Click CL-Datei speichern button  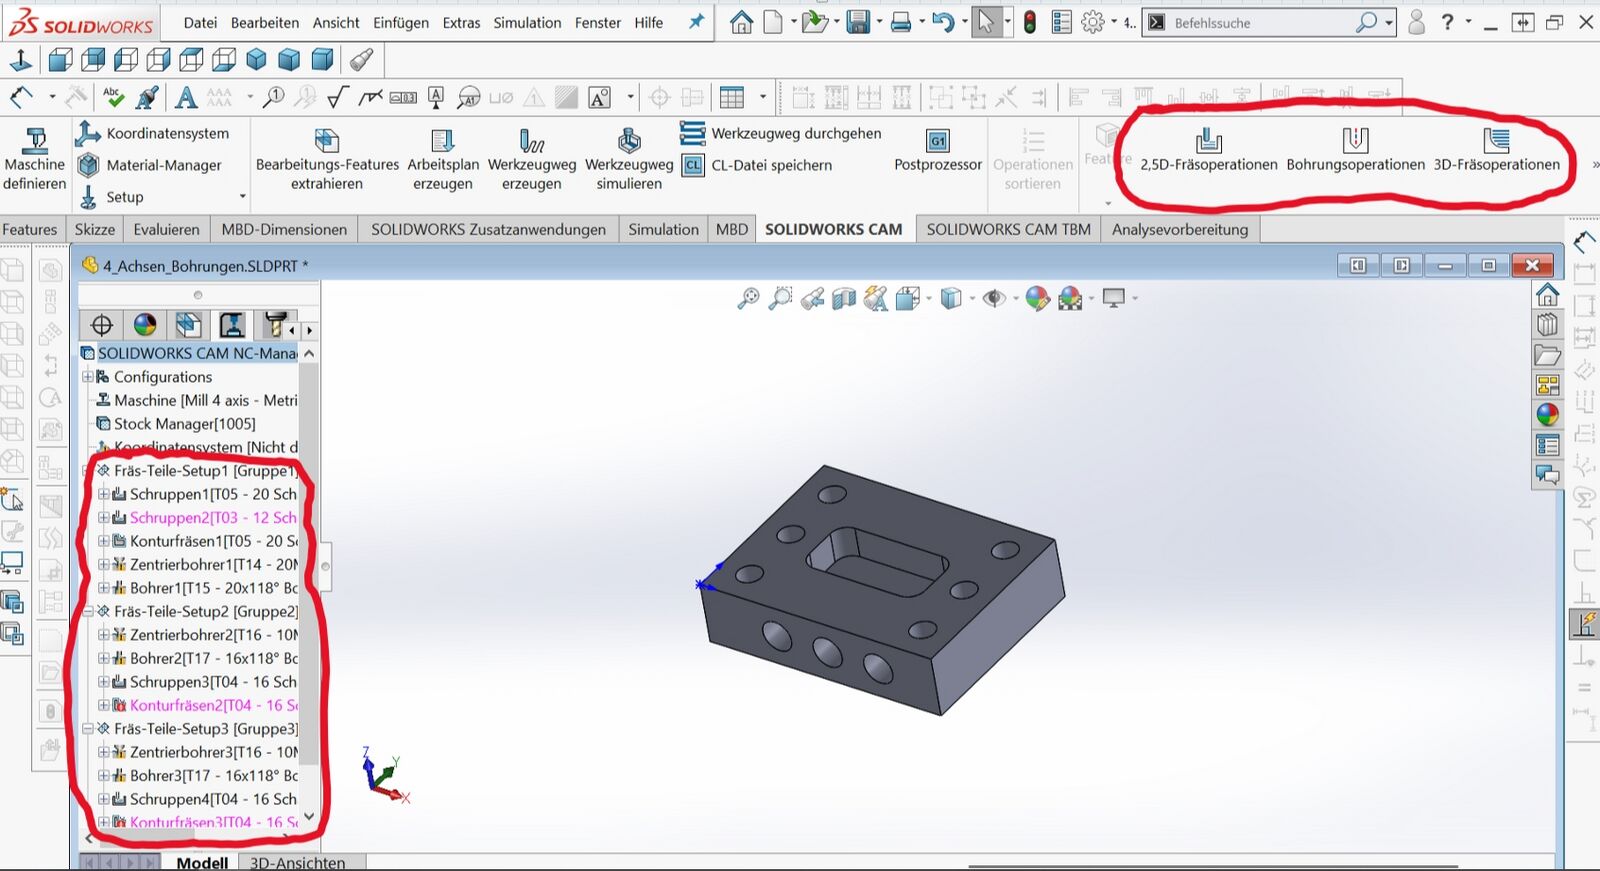[770, 165]
